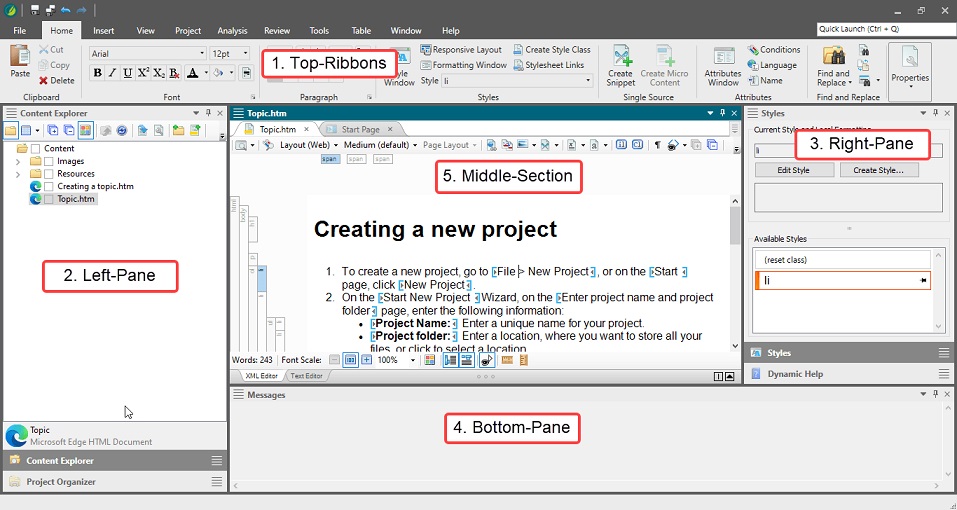The image size is (957, 510).
Task: Switch to the Text Editor tab
Action: [x=306, y=376]
